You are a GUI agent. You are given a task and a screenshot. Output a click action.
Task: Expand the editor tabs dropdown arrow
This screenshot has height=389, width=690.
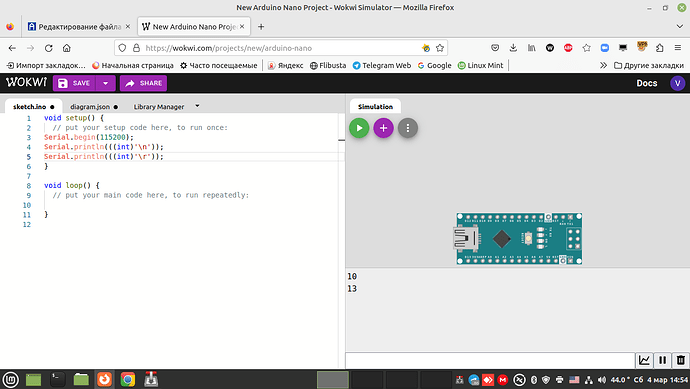point(197,106)
